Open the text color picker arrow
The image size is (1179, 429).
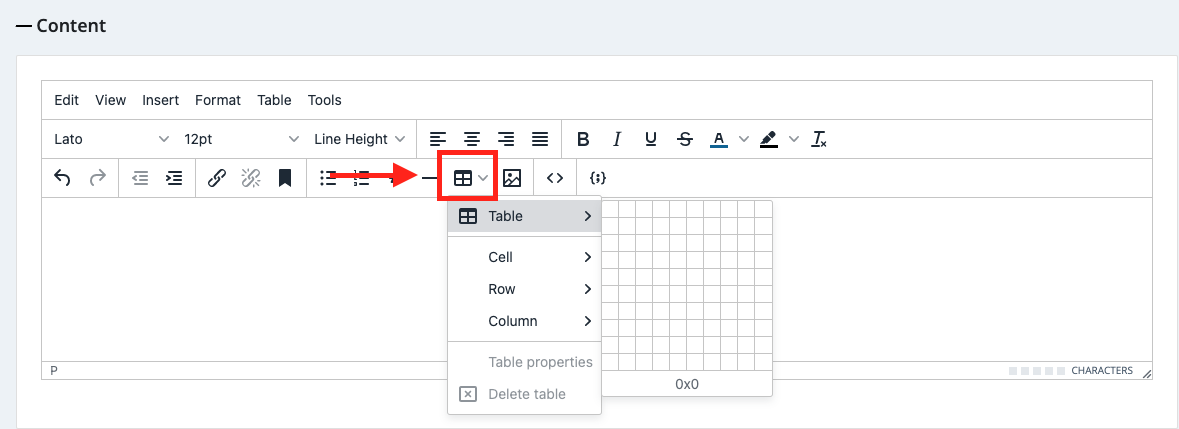click(743, 139)
